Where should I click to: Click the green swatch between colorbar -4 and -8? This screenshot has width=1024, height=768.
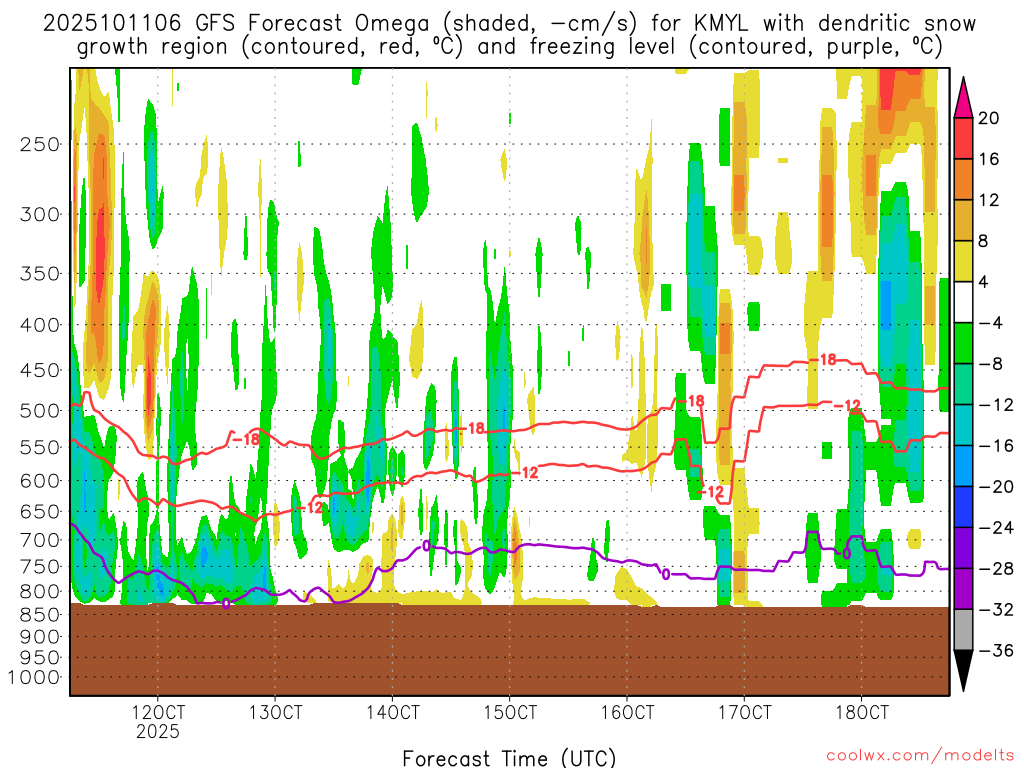tap(963, 344)
